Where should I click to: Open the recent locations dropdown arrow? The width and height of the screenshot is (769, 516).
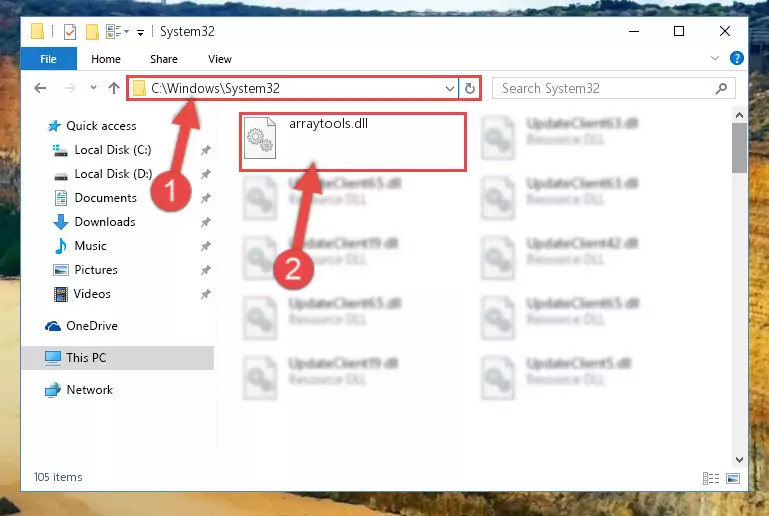pyautogui.click(x=93, y=88)
